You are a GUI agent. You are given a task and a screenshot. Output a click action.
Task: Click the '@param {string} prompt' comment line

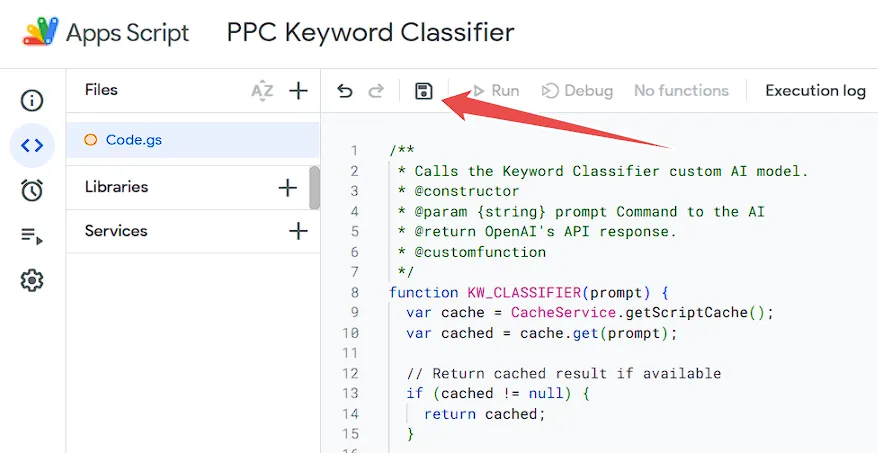581,212
